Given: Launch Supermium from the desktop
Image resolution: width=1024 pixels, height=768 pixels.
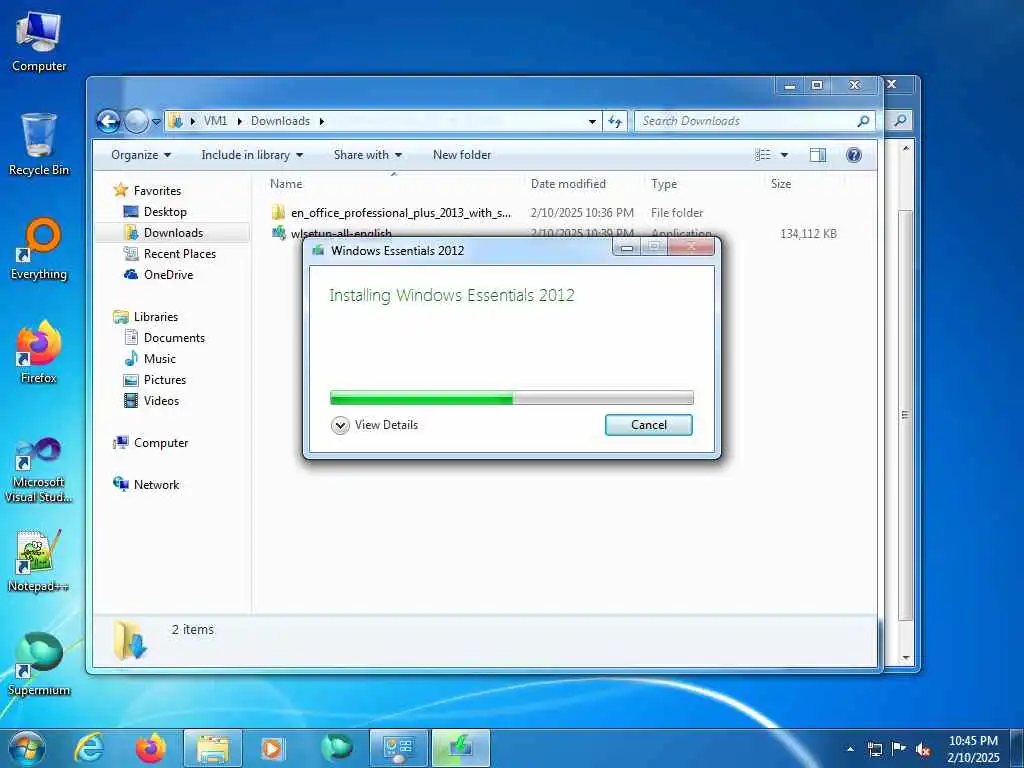Looking at the screenshot, I should coord(39,664).
